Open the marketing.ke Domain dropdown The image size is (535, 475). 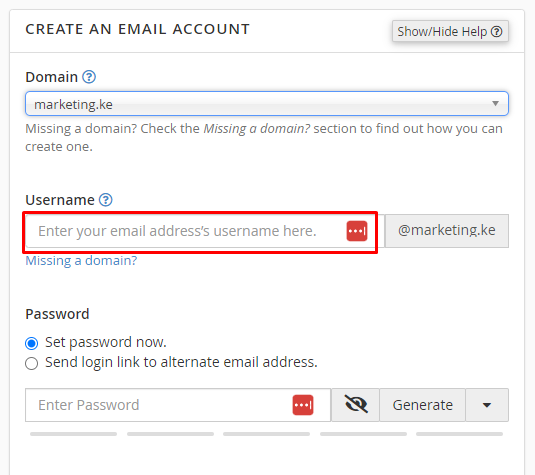(267, 104)
